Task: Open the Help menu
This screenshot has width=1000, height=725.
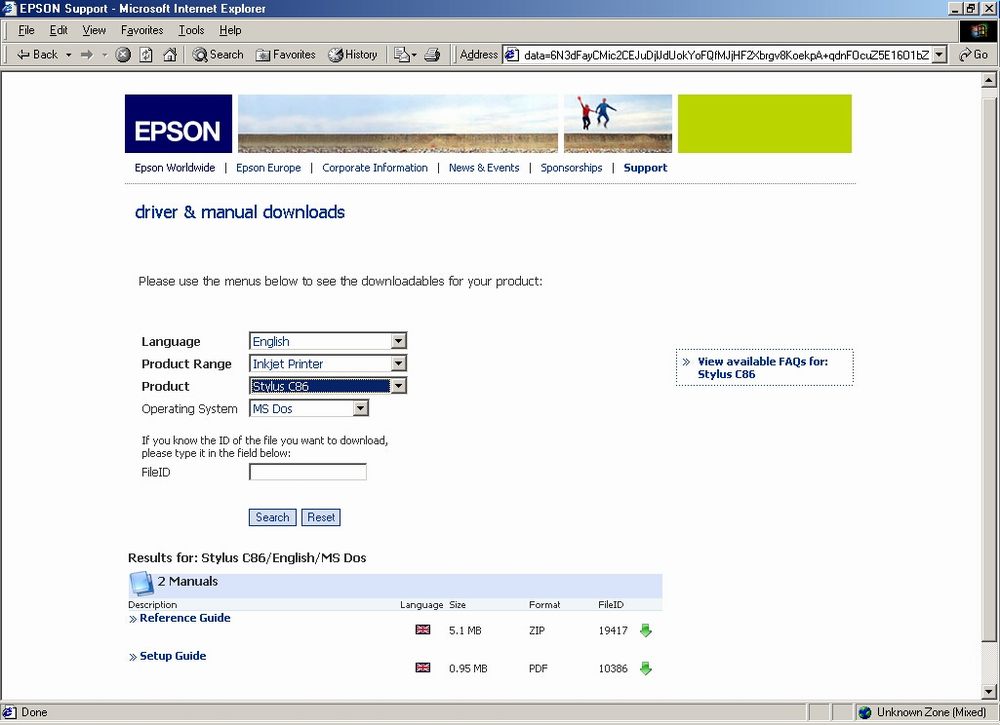Action: pos(230,30)
